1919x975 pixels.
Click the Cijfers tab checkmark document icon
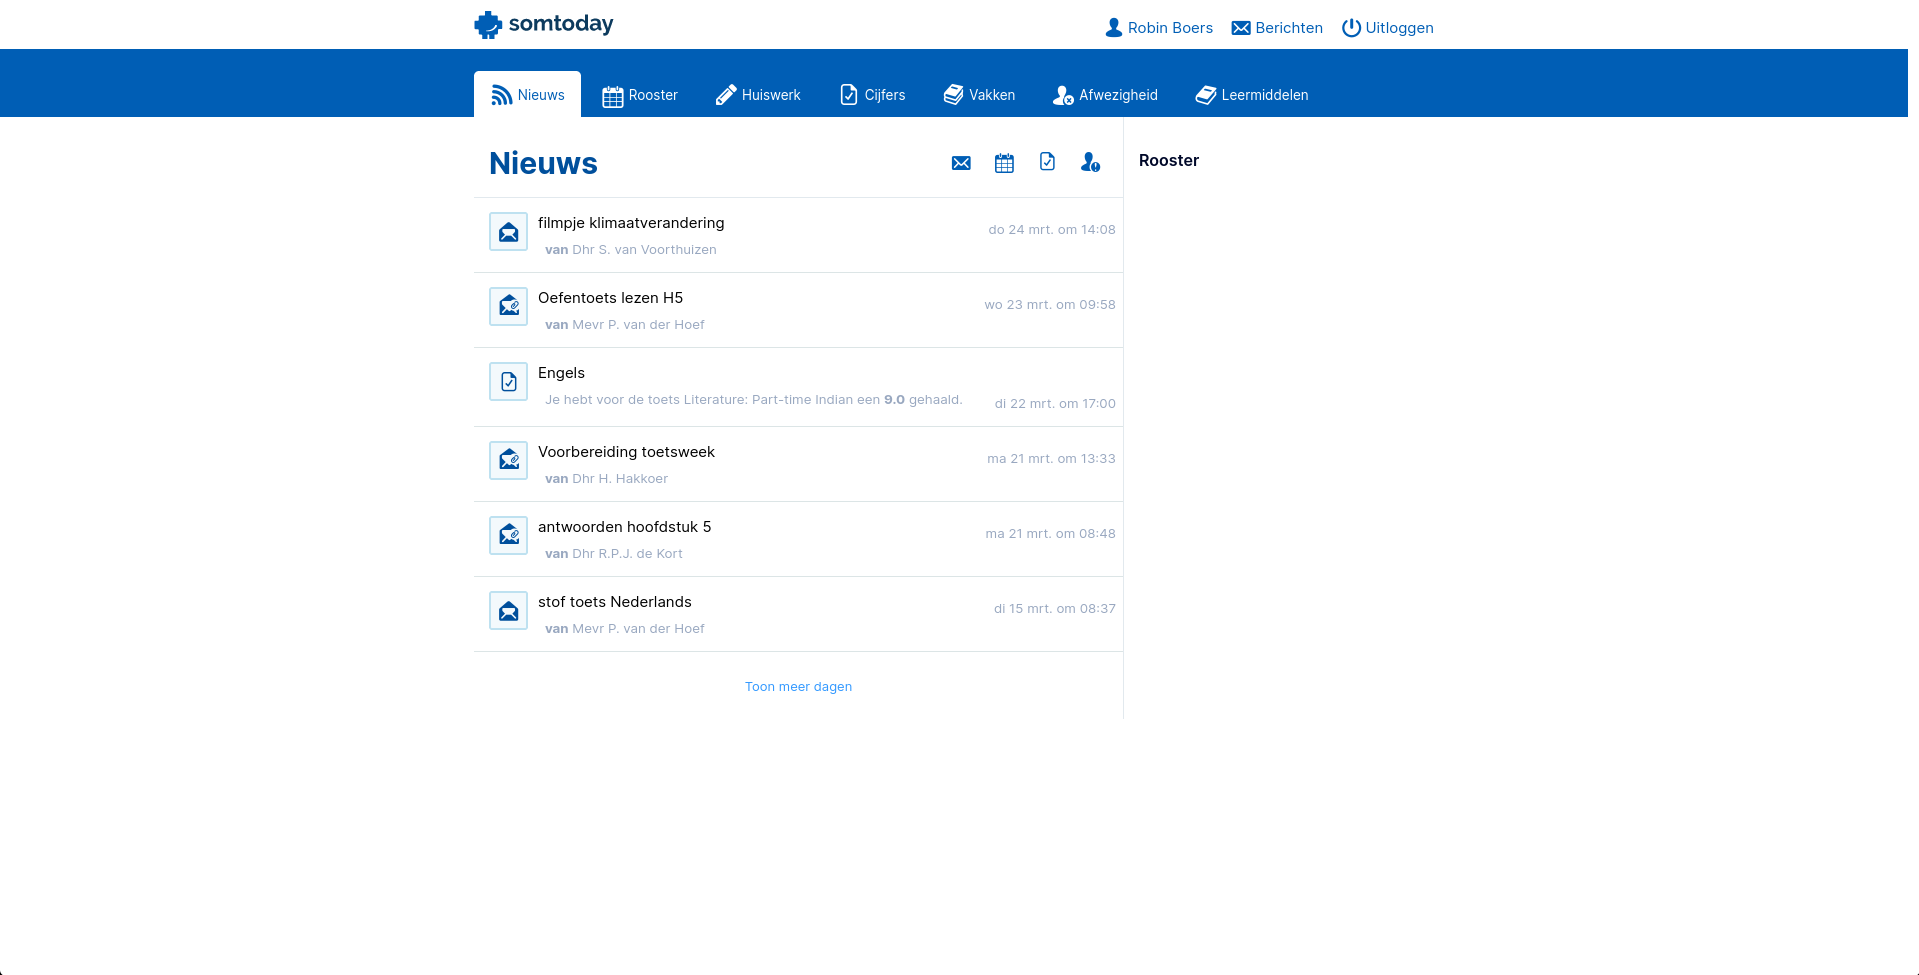tap(849, 95)
